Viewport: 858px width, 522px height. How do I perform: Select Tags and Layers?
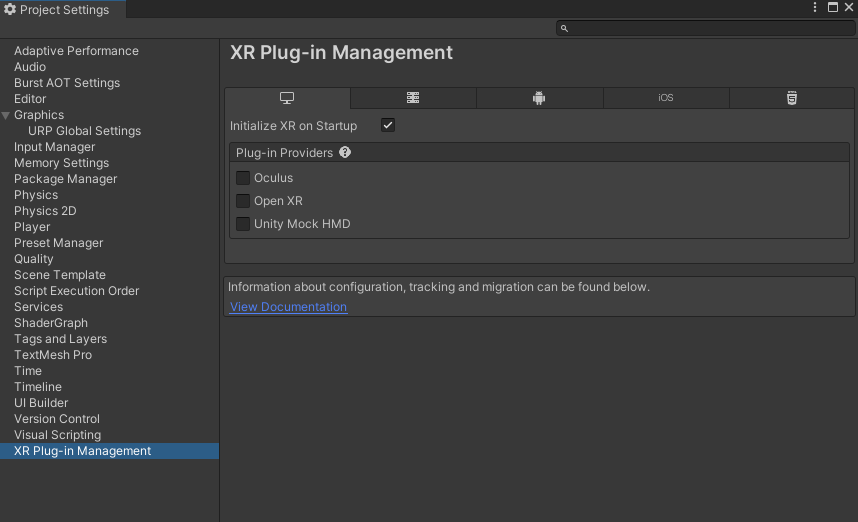coord(60,339)
